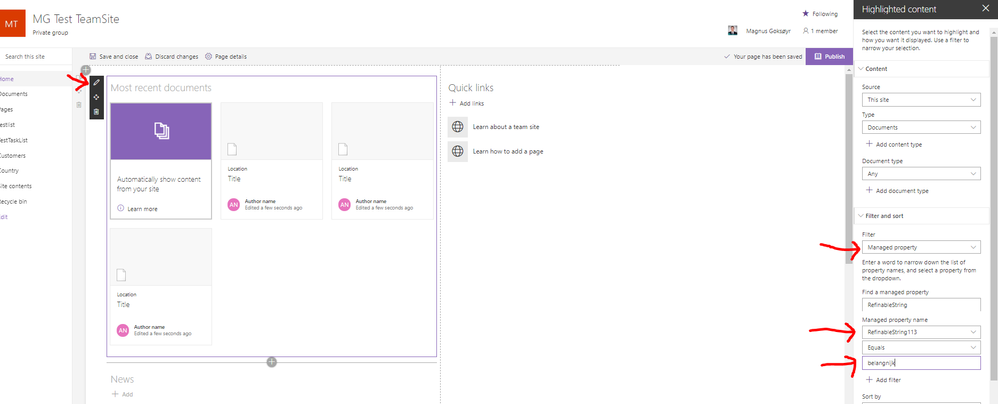The image size is (998, 404).
Task: Open Page details
Action: [226, 57]
